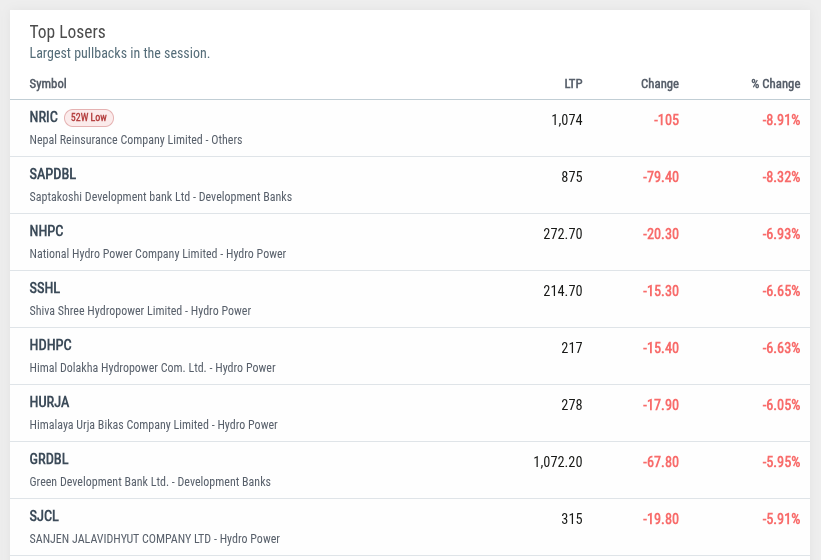This screenshot has width=821, height=560.
Task: Select 'Himalaya Urja Bikas Company Limited' description
Action: 119,425
